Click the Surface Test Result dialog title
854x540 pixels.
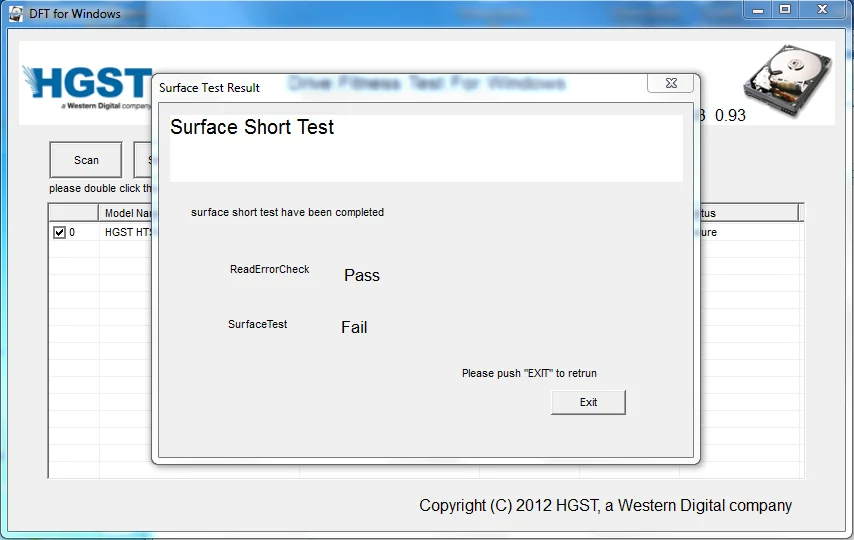[x=209, y=88]
